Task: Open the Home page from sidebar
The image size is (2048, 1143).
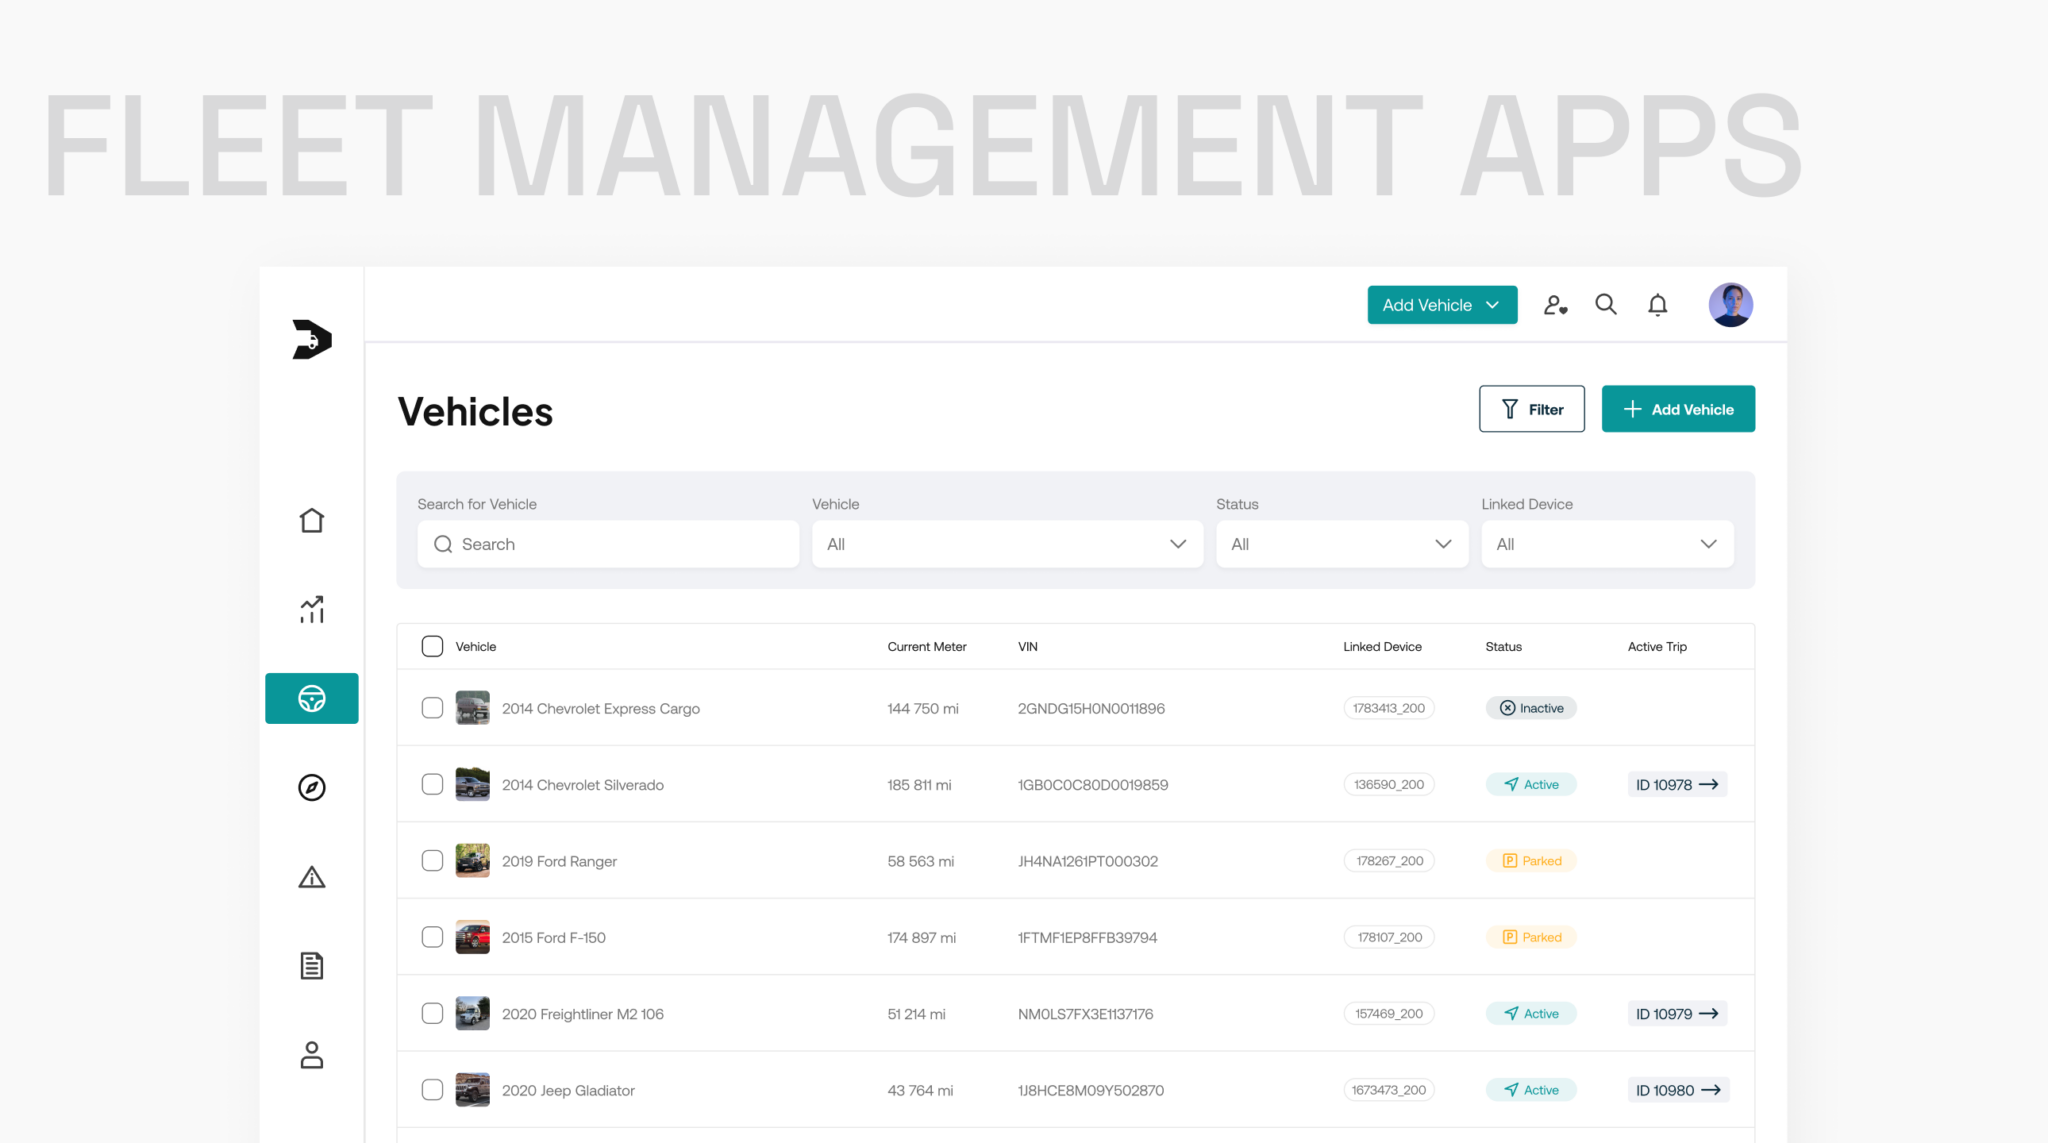Action: 311,520
